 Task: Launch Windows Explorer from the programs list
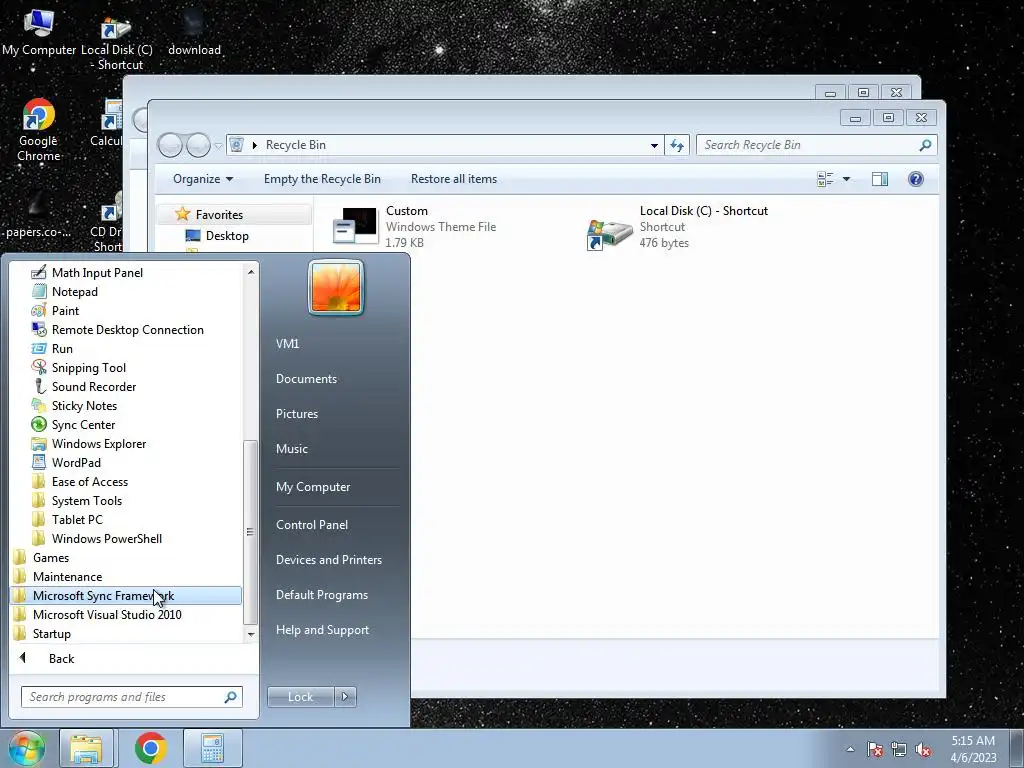click(99, 443)
